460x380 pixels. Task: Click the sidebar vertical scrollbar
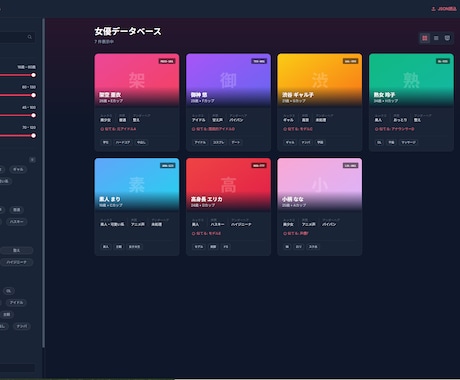(x=43, y=183)
